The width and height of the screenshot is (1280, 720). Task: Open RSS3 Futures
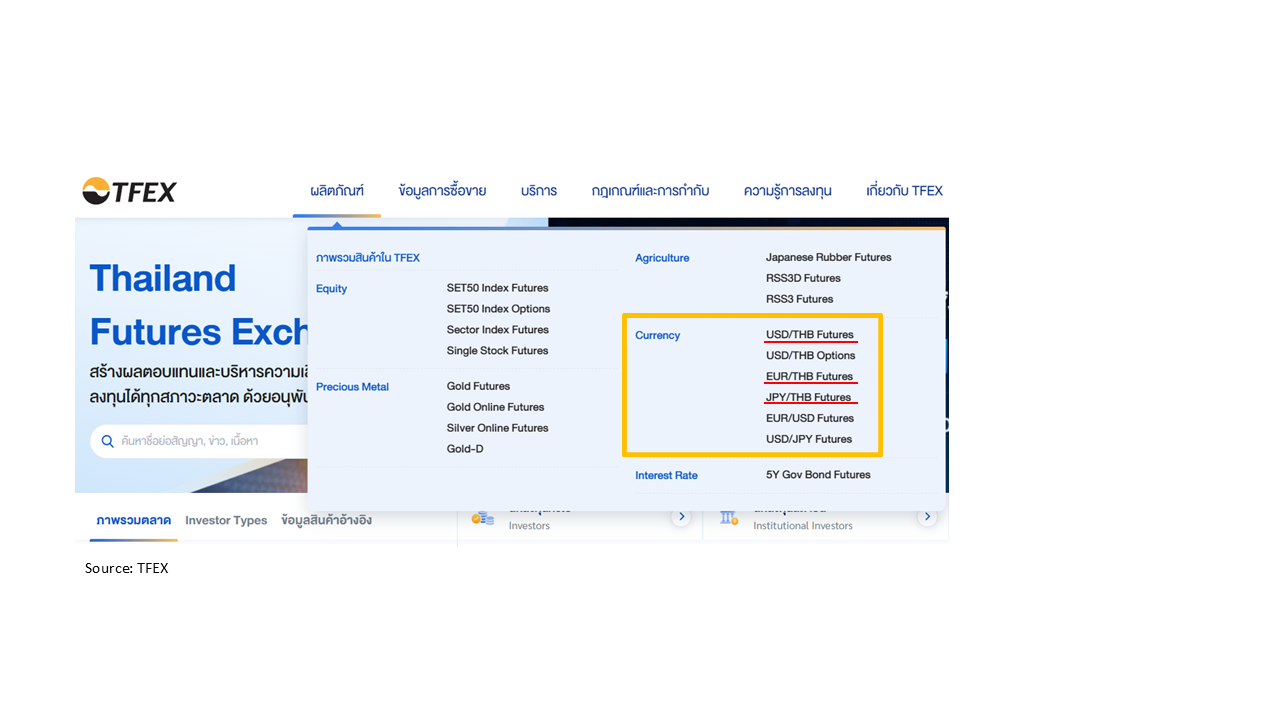click(800, 299)
